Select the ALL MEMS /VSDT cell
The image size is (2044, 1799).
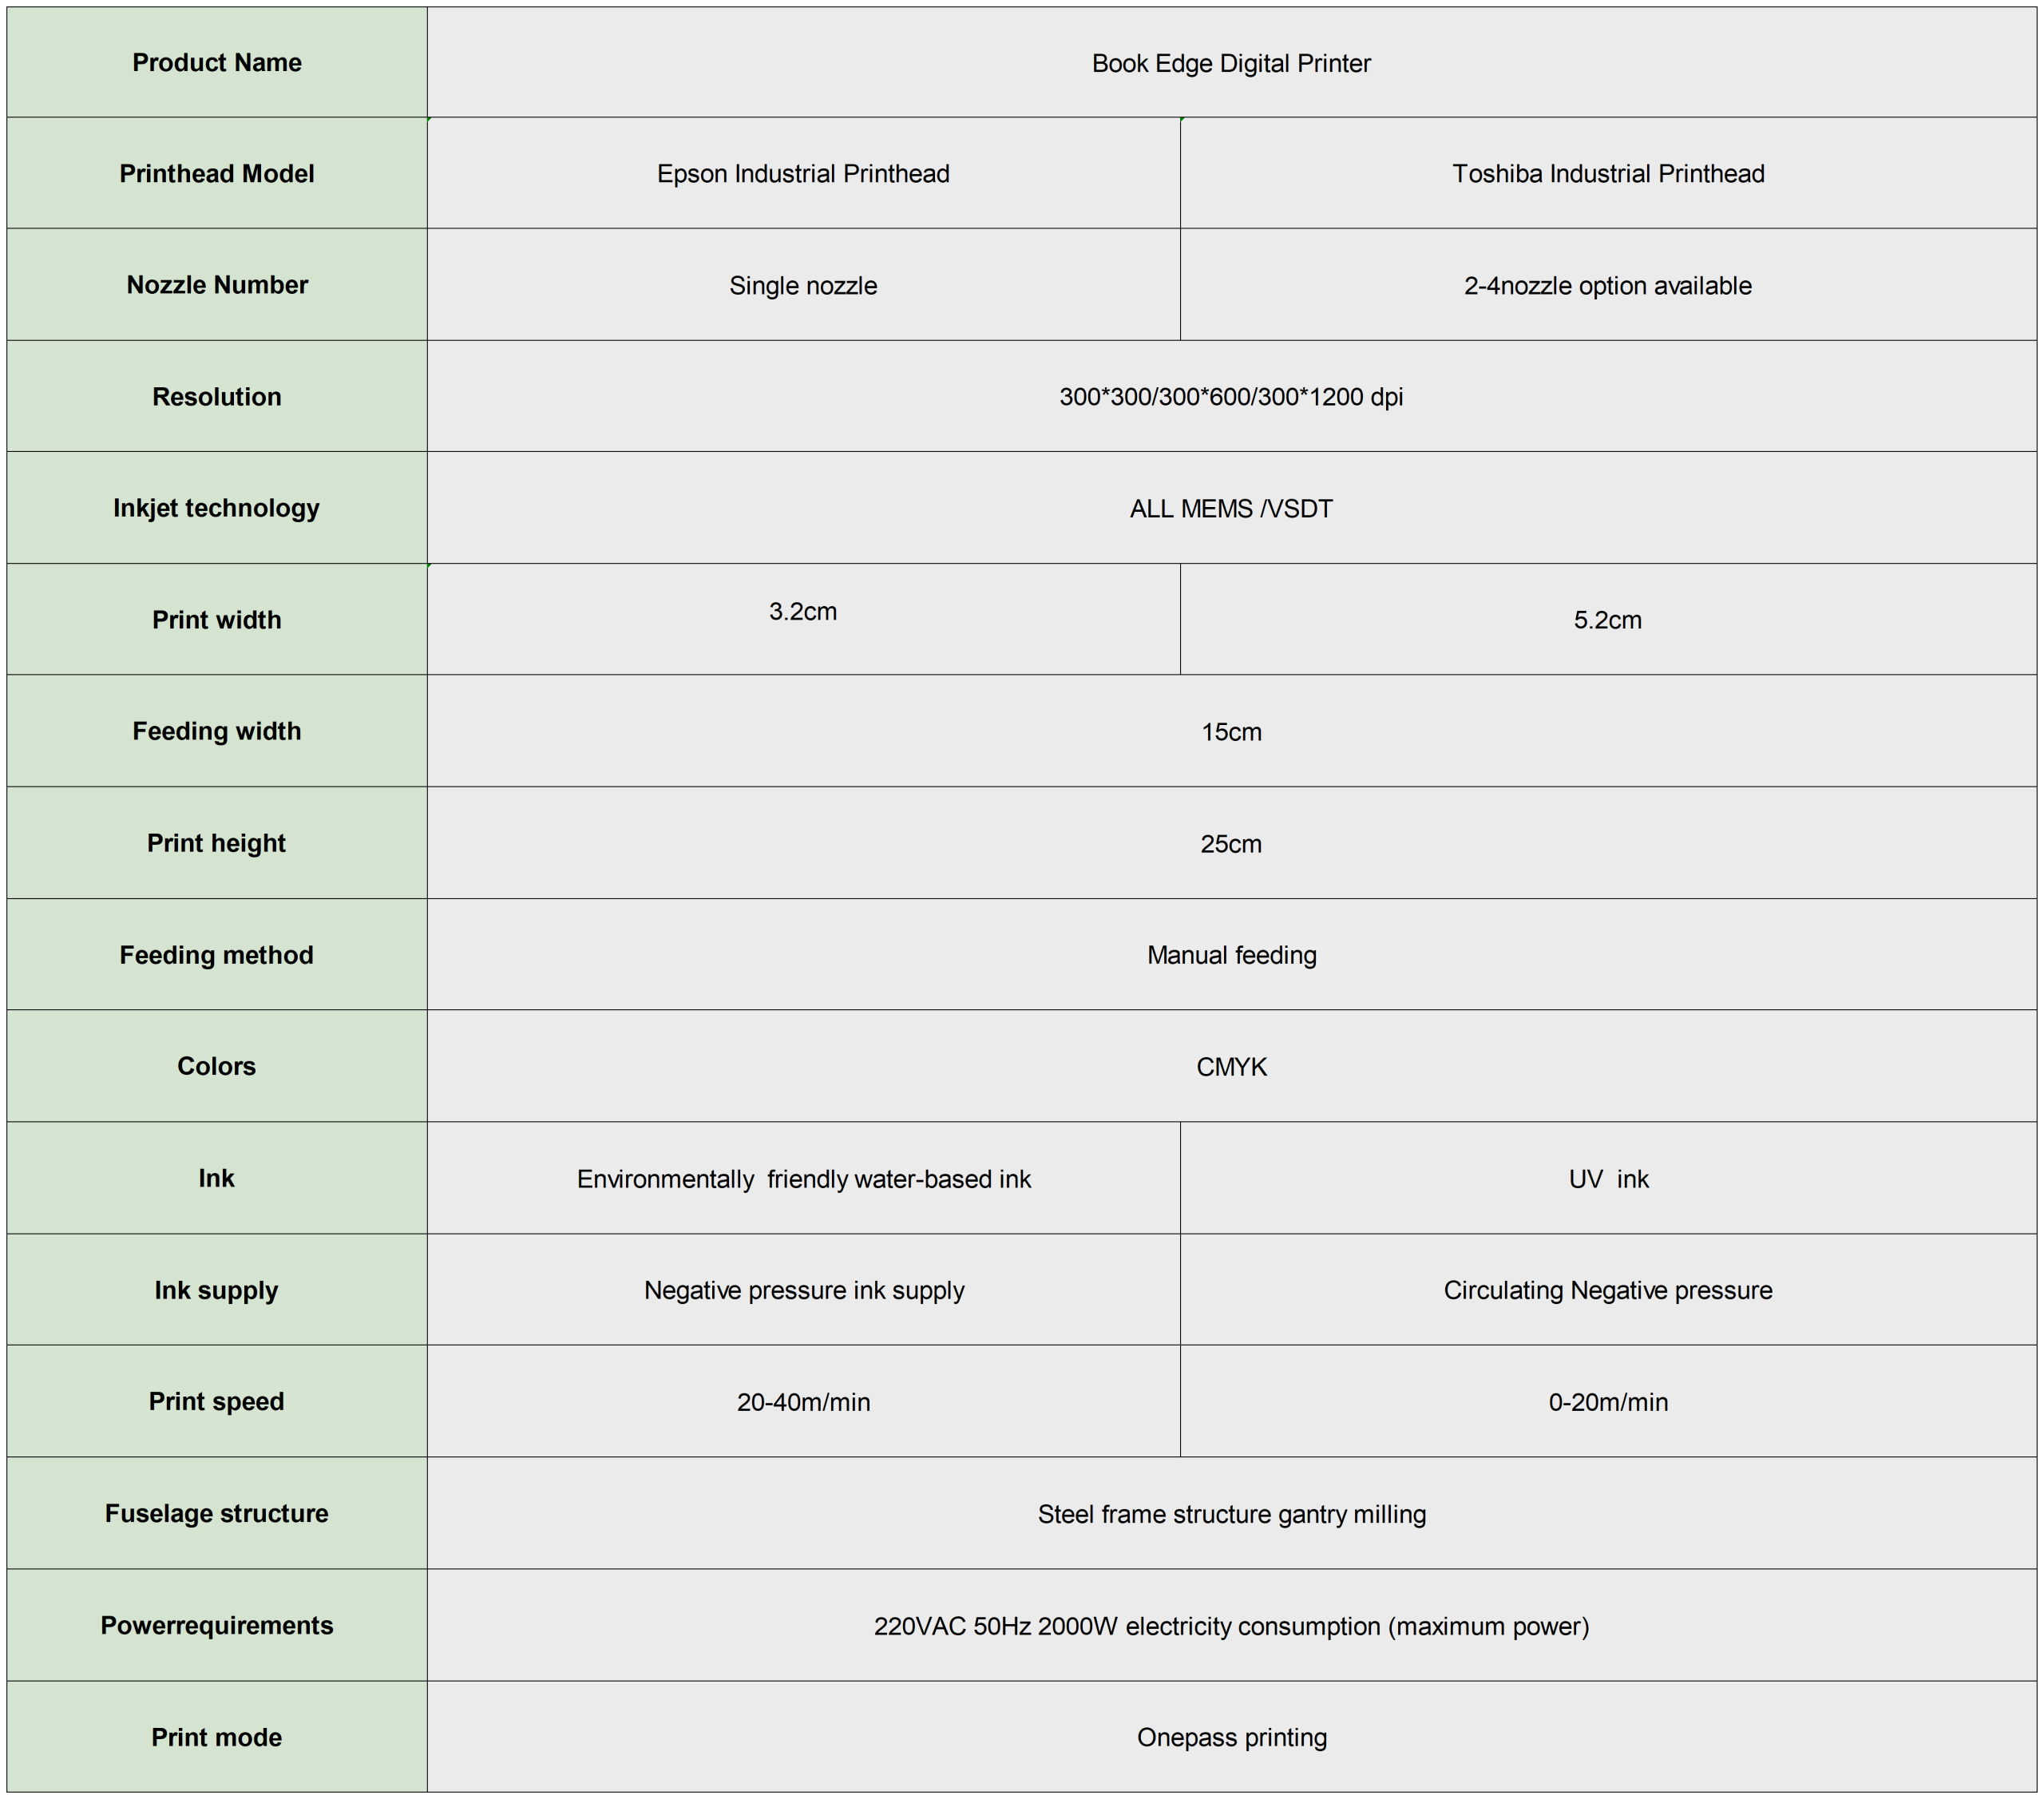click(1230, 509)
